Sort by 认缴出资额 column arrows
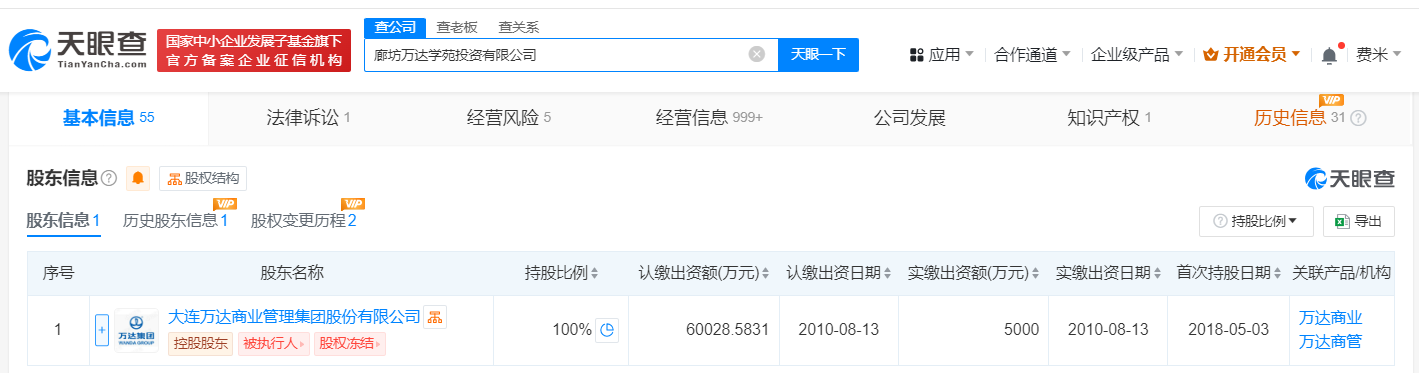This screenshot has width=1419, height=373. tap(765, 273)
